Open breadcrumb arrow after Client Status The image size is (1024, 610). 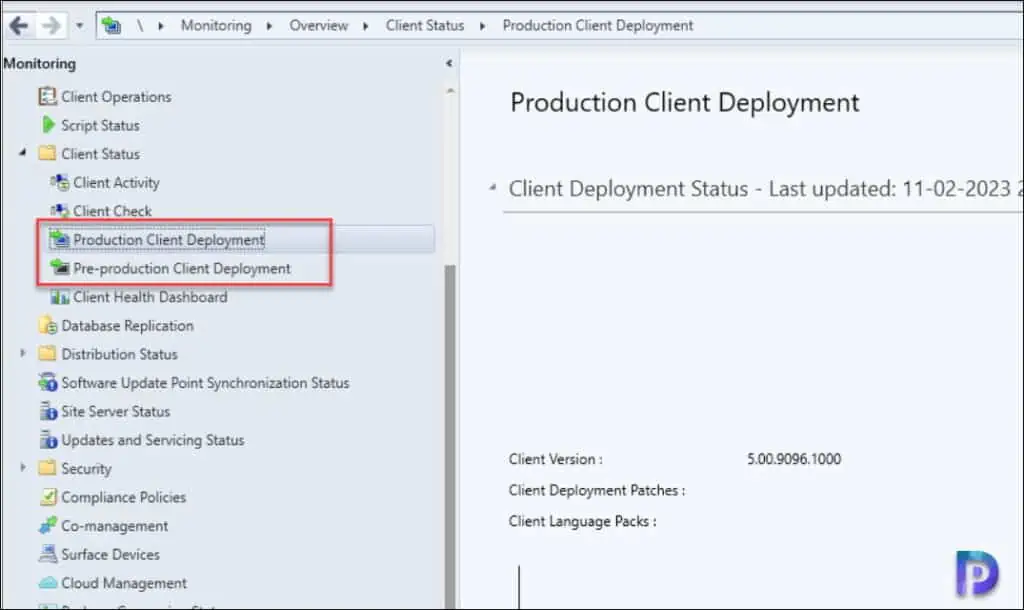[x=483, y=26]
